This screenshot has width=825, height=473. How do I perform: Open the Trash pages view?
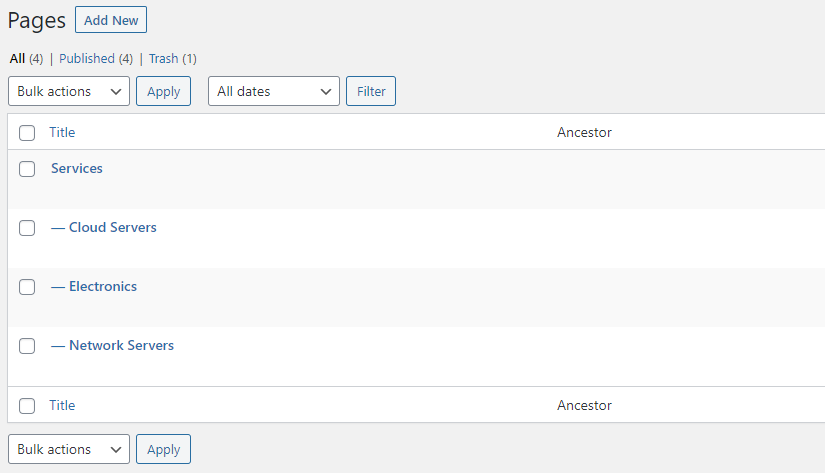[163, 58]
